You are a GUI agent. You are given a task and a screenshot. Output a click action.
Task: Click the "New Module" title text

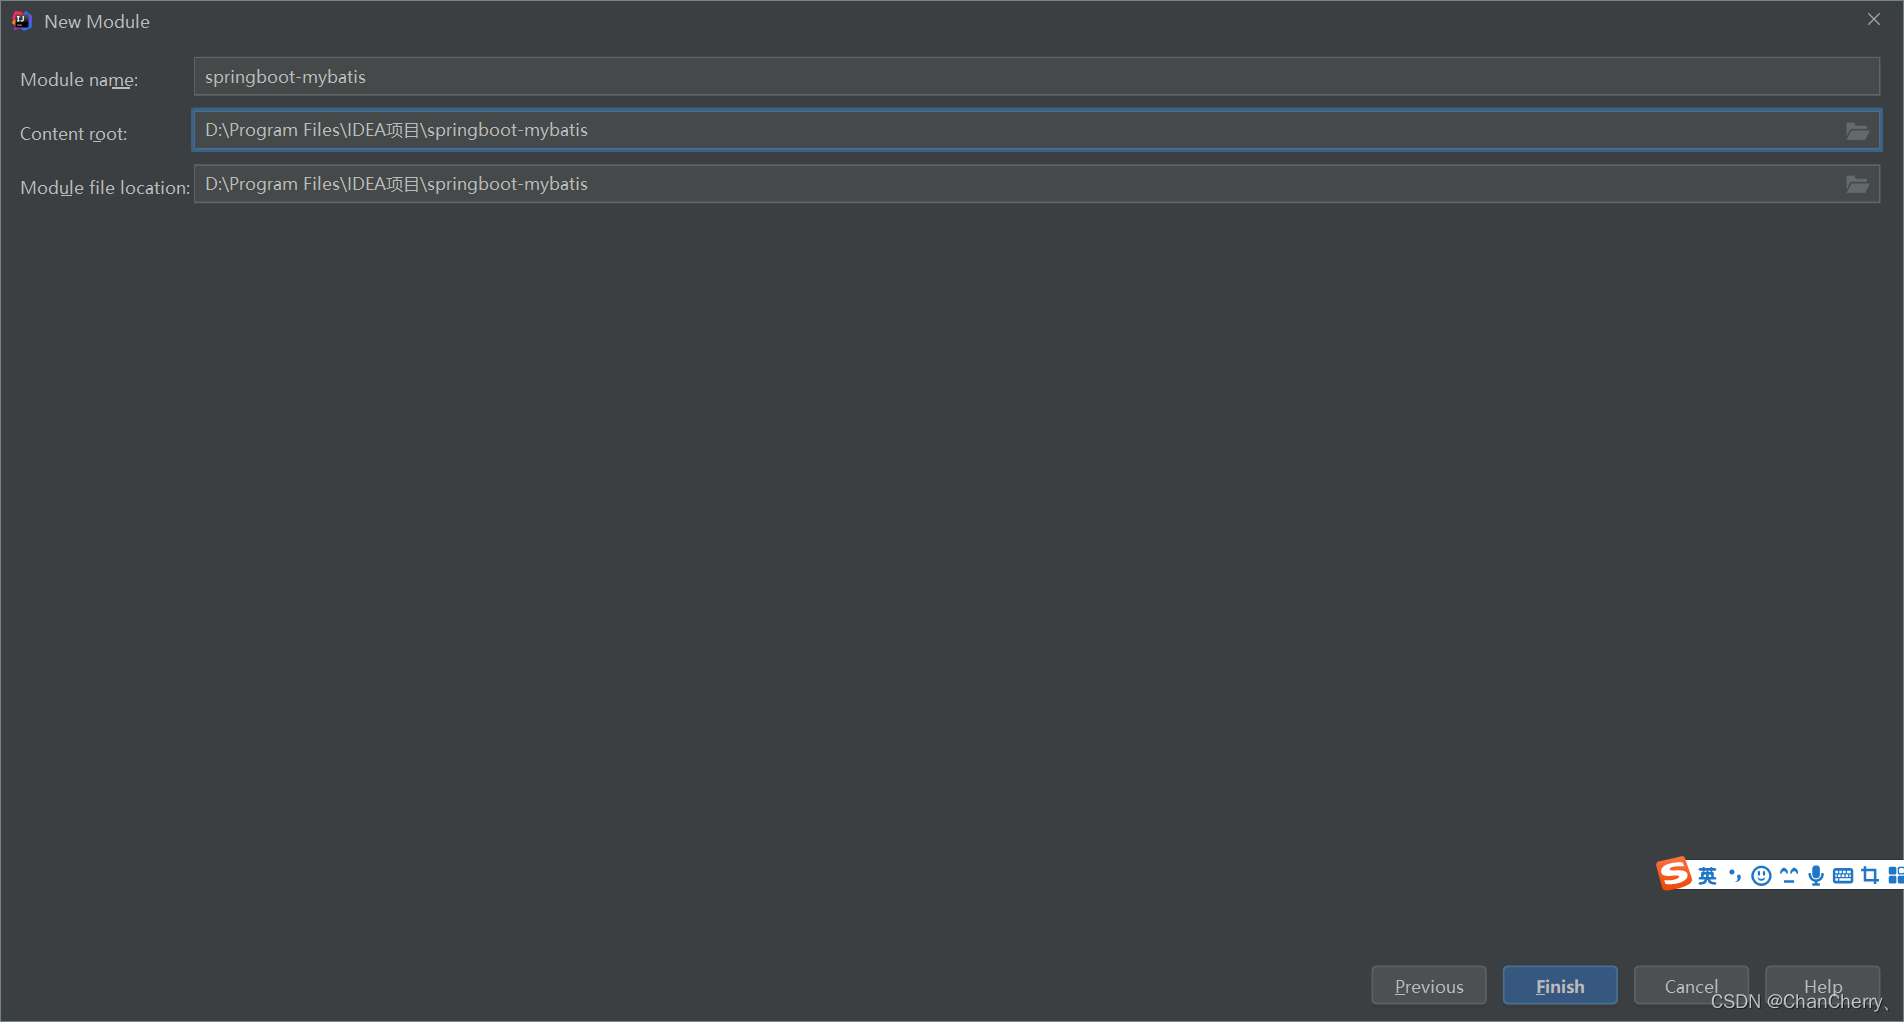click(x=97, y=22)
